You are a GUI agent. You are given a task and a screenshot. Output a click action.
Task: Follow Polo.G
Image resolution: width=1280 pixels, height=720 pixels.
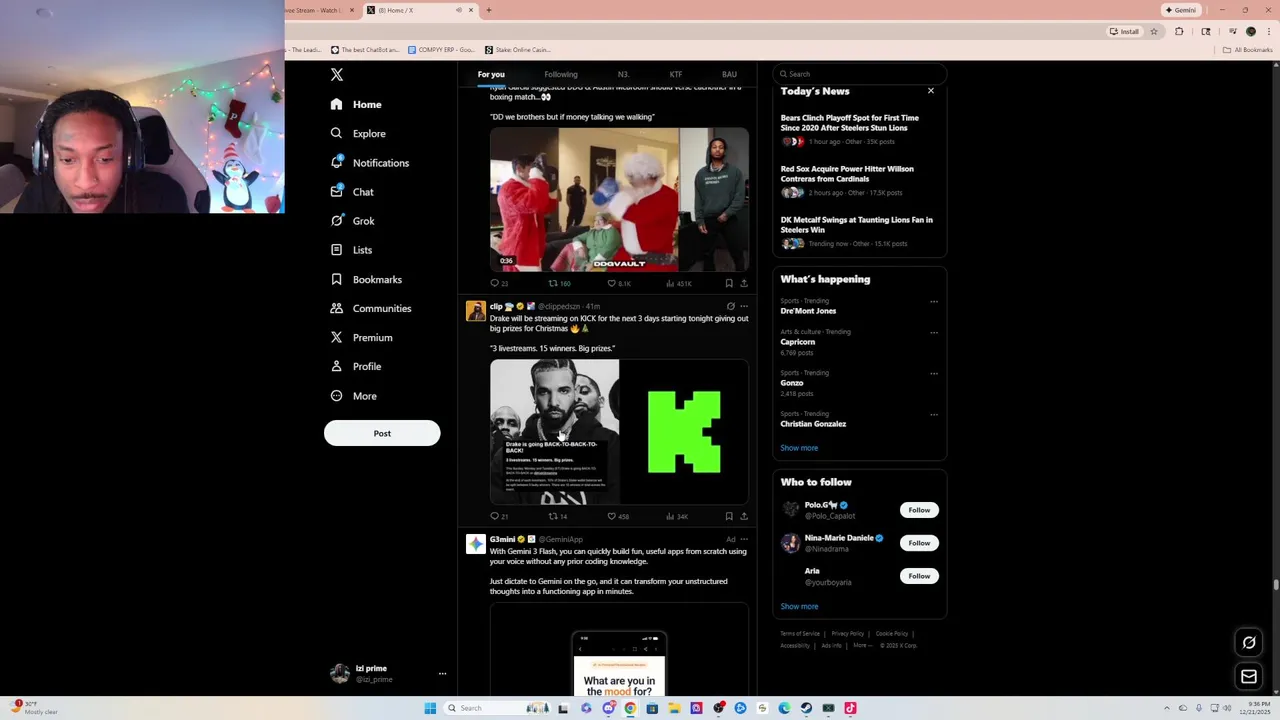919,510
